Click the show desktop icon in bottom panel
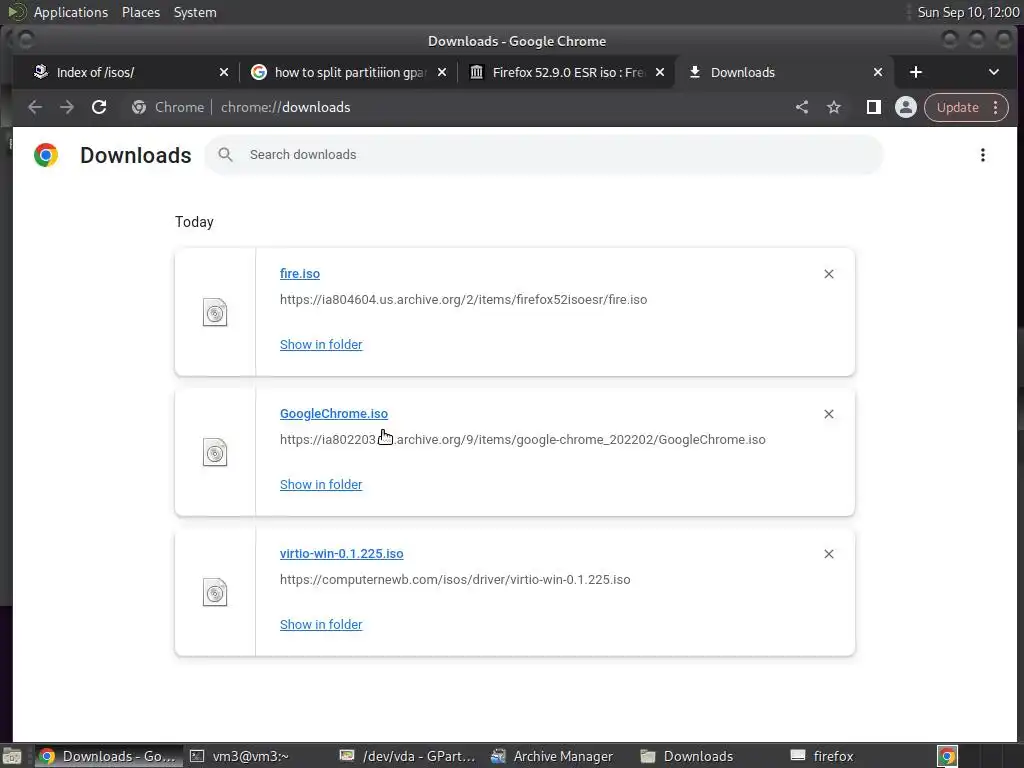Viewport: 1024px width, 768px height. tap(12, 756)
